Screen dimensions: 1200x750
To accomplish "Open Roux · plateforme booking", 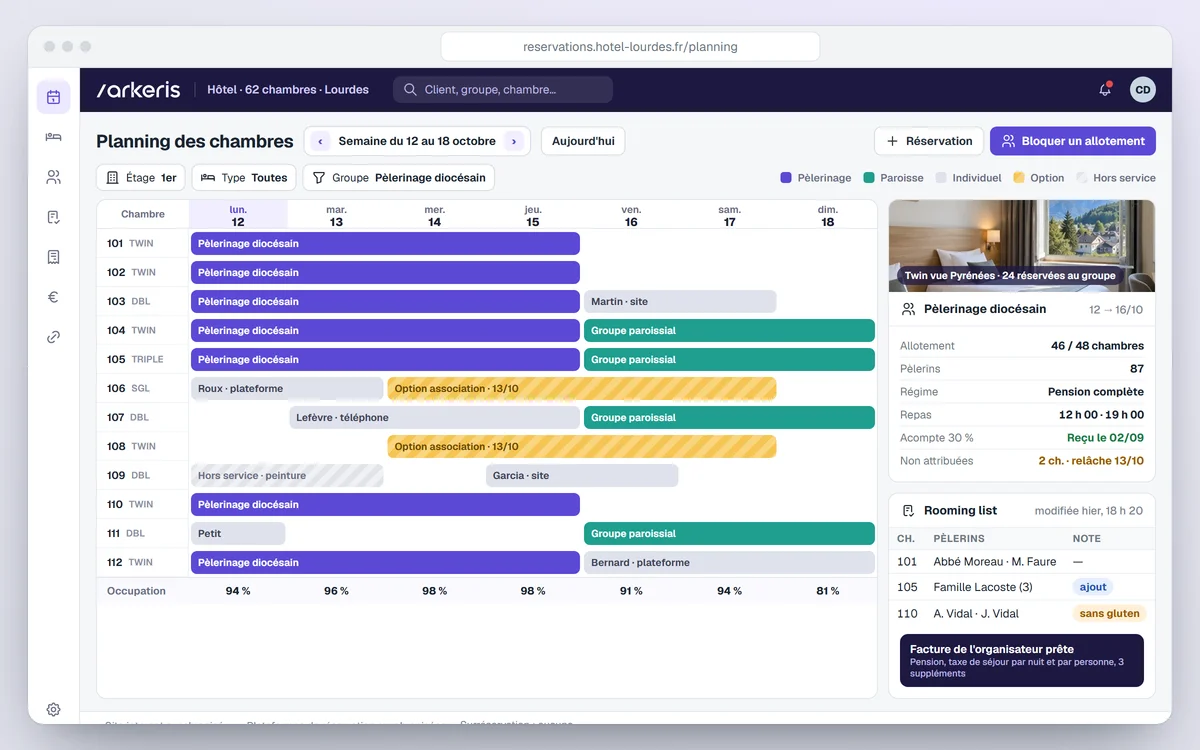I will [287, 388].
